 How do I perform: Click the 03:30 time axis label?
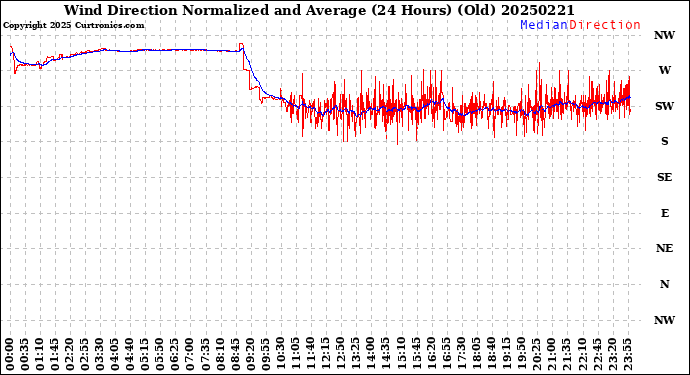(x=100, y=354)
